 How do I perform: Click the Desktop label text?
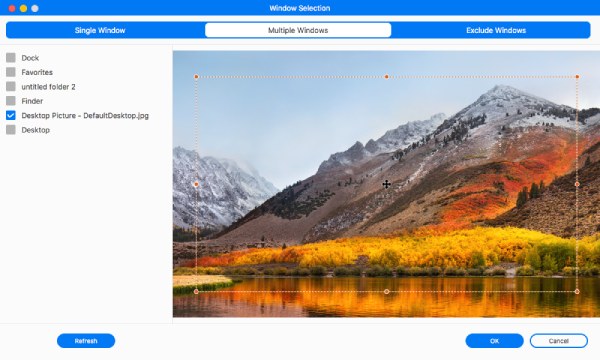(36, 130)
